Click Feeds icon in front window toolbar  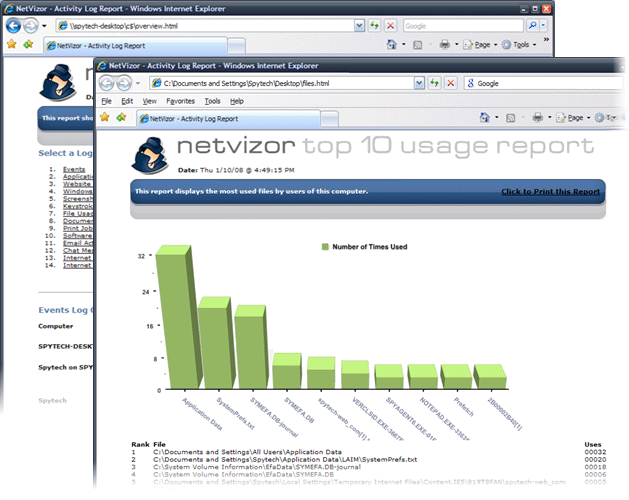(510, 118)
